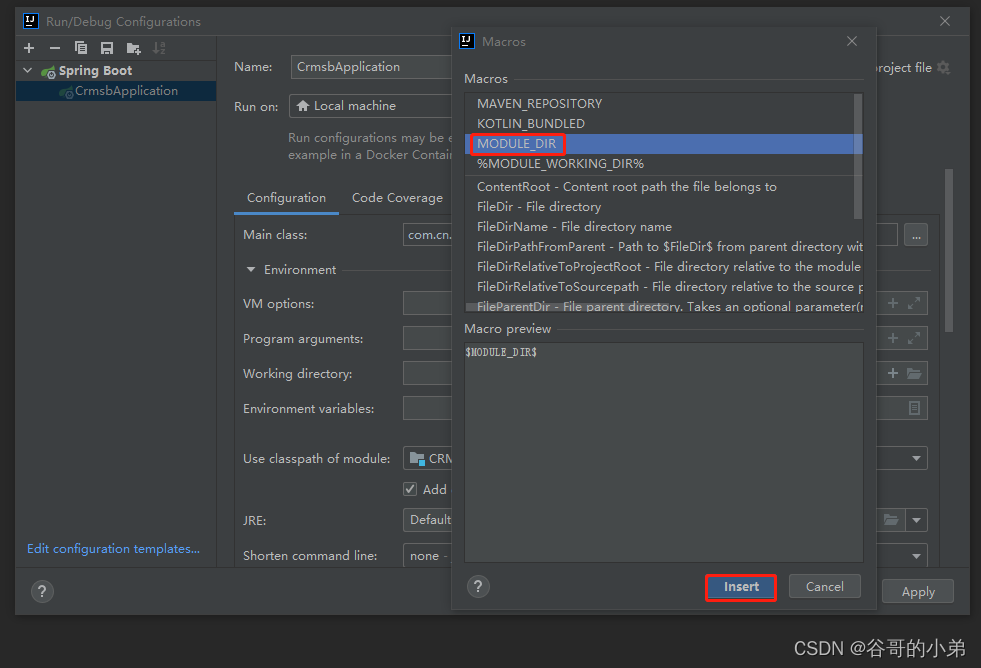Collapse the Environment section

251,270
